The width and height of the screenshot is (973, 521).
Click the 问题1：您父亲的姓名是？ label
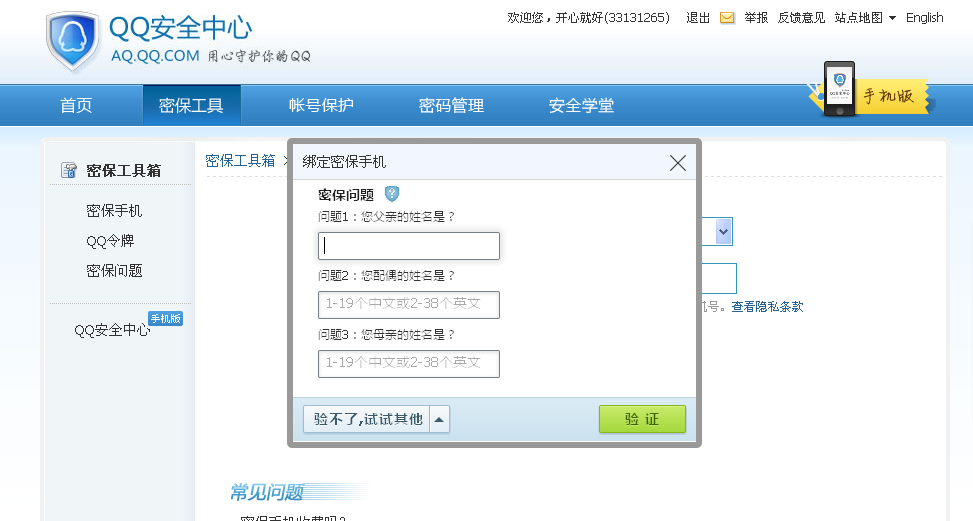(x=387, y=216)
